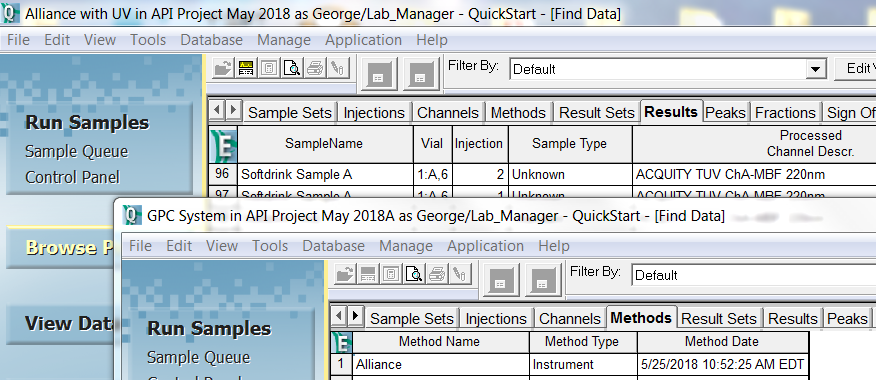Switch to Injections tab in Alliance window
The height and width of the screenshot is (380, 876).
374,113
